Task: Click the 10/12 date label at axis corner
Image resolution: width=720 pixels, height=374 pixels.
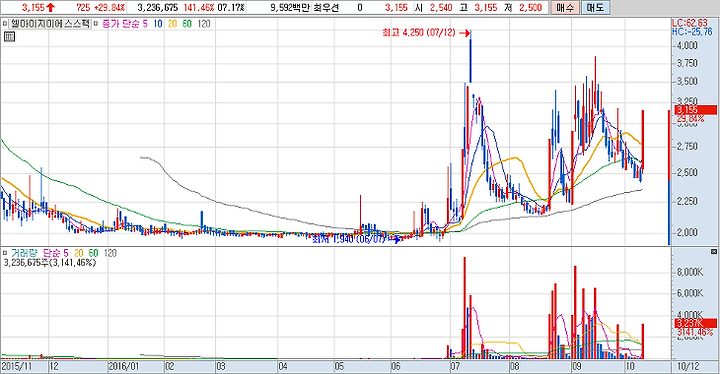Action: click(688, 367)
